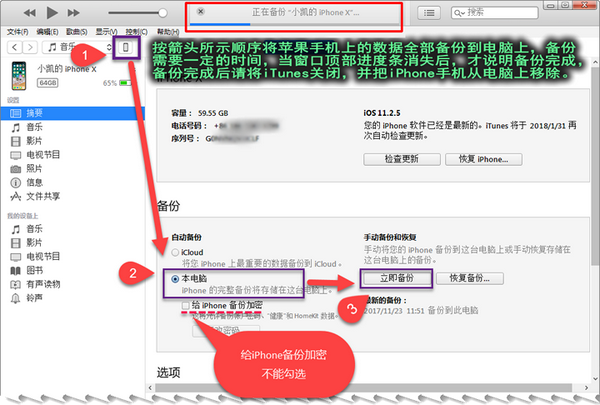Image resolution: width=600 pixels, height=405 pixels.
Task: Click the iPhone device icon button
Action: pyautogui.click(x=126, y=47)
